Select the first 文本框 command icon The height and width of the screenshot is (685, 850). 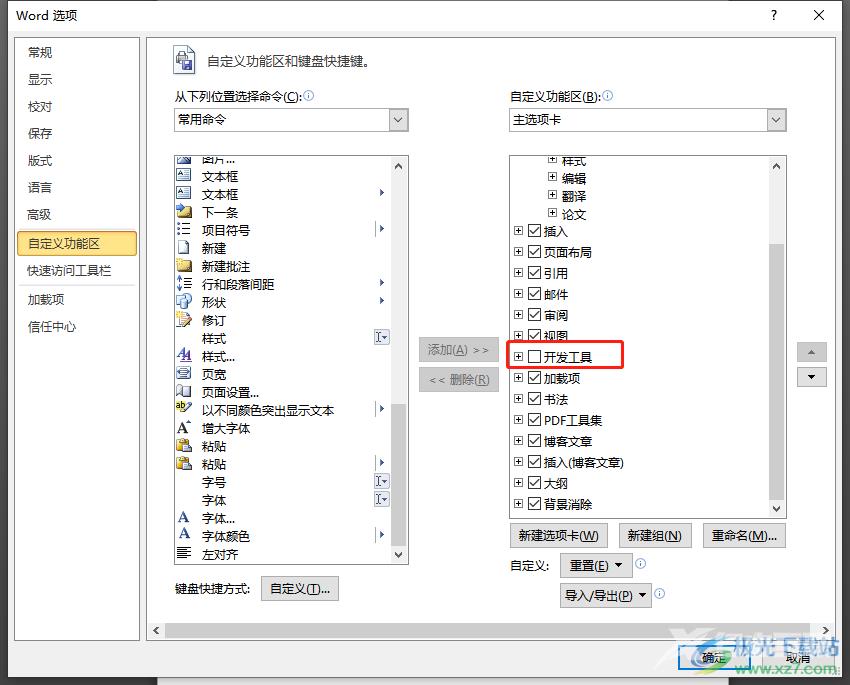coord(184,175)
